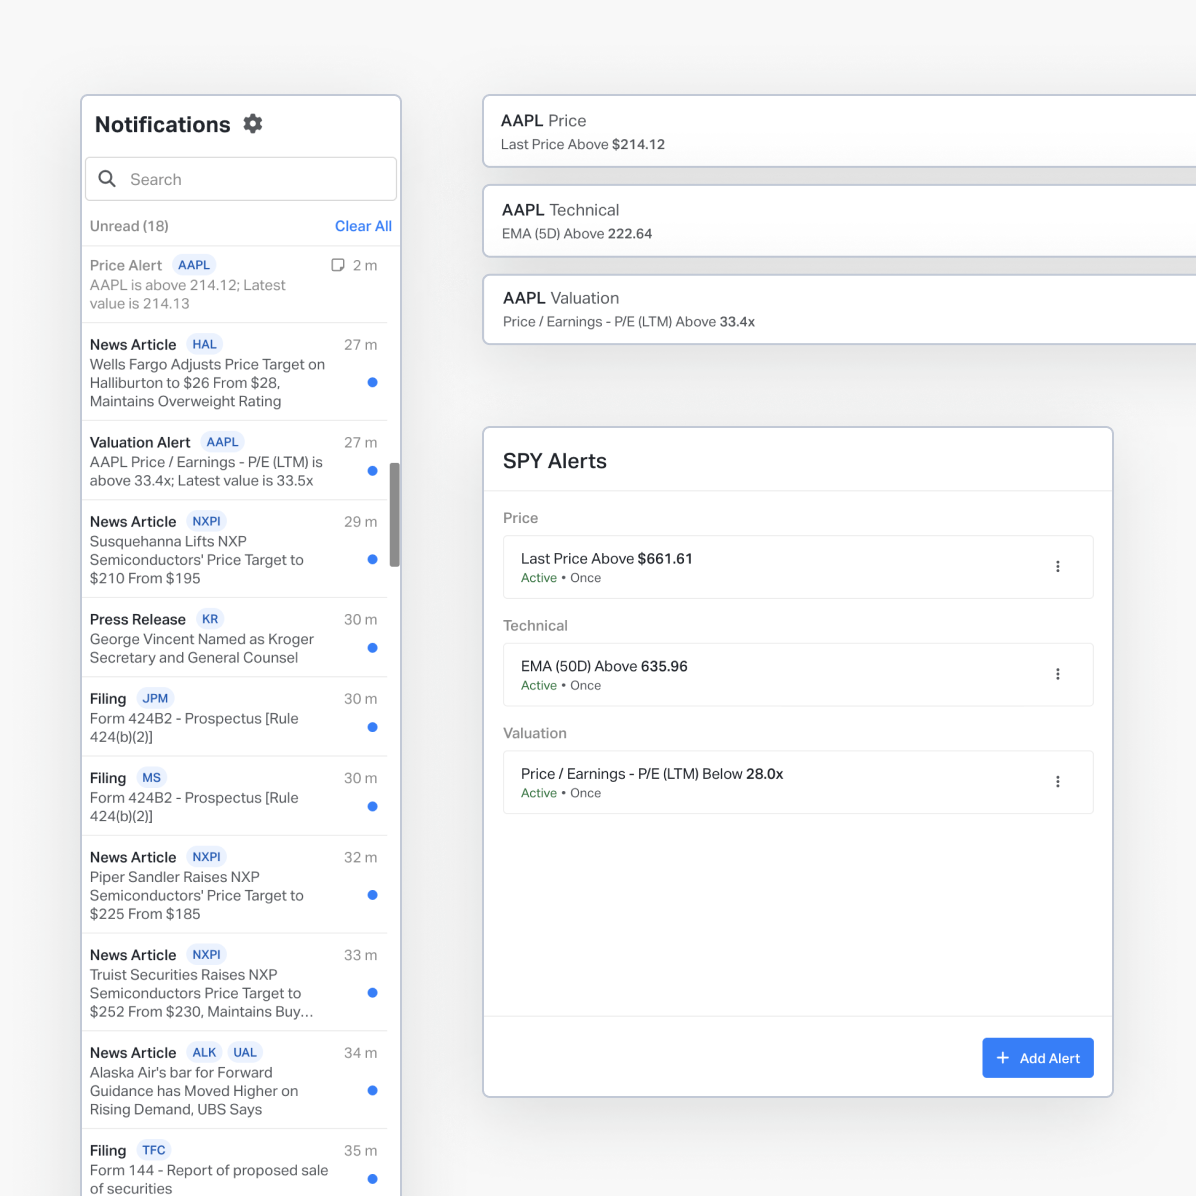Click the Search notifications field
Screen dimensions: 1196x1196
(x=241, y=179)
